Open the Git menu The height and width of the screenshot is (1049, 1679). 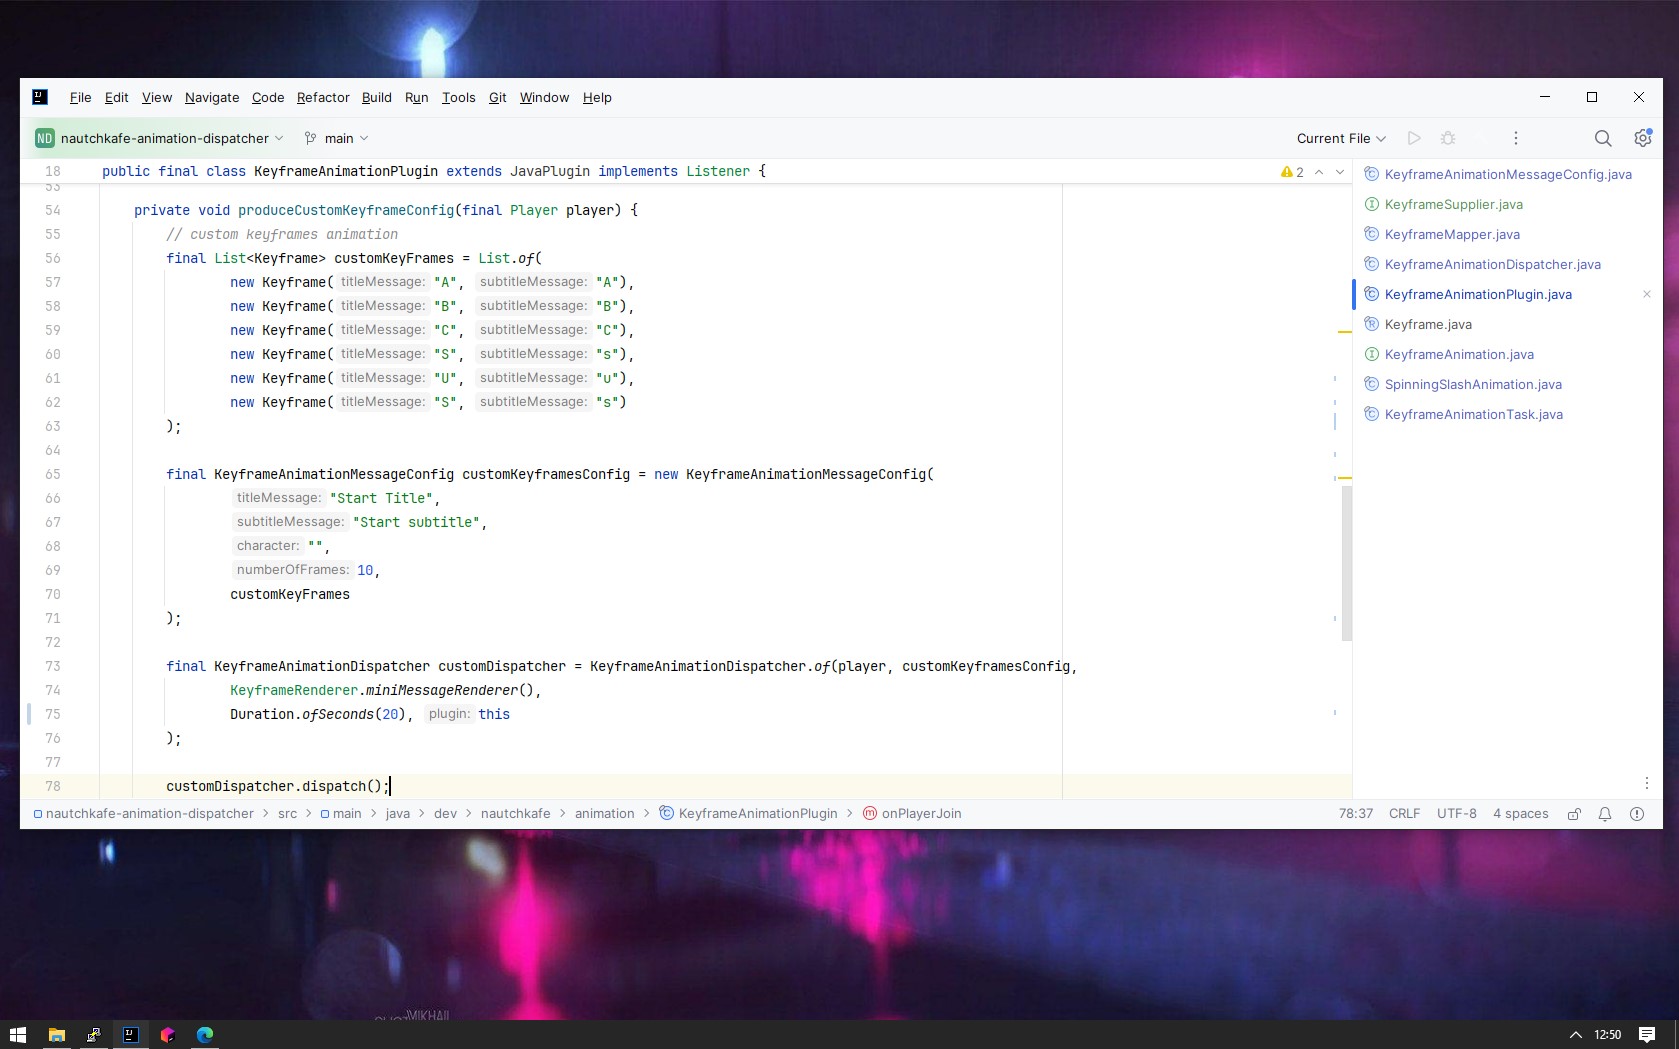click(498, 97)
